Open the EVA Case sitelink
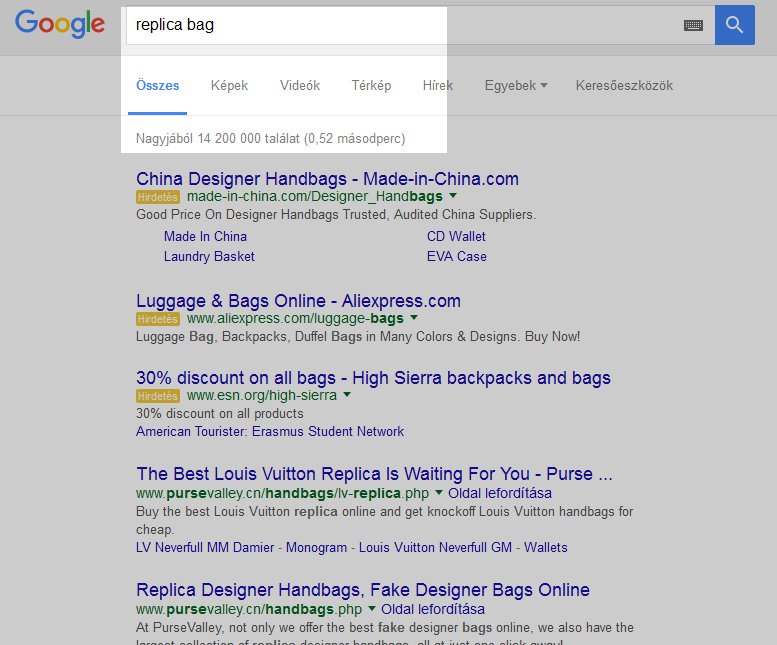The height and width of the screenshot is (645, 777). (456, 256)
